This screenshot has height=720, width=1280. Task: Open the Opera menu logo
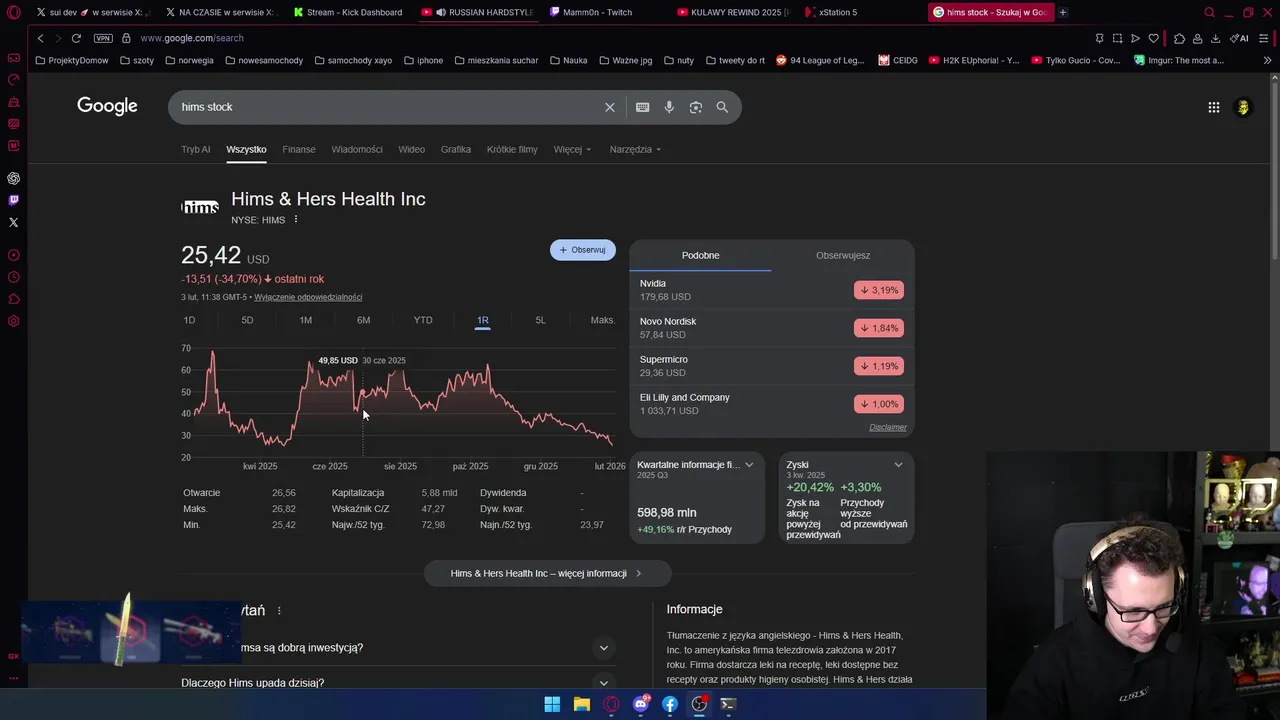click(x=13, y=12)
